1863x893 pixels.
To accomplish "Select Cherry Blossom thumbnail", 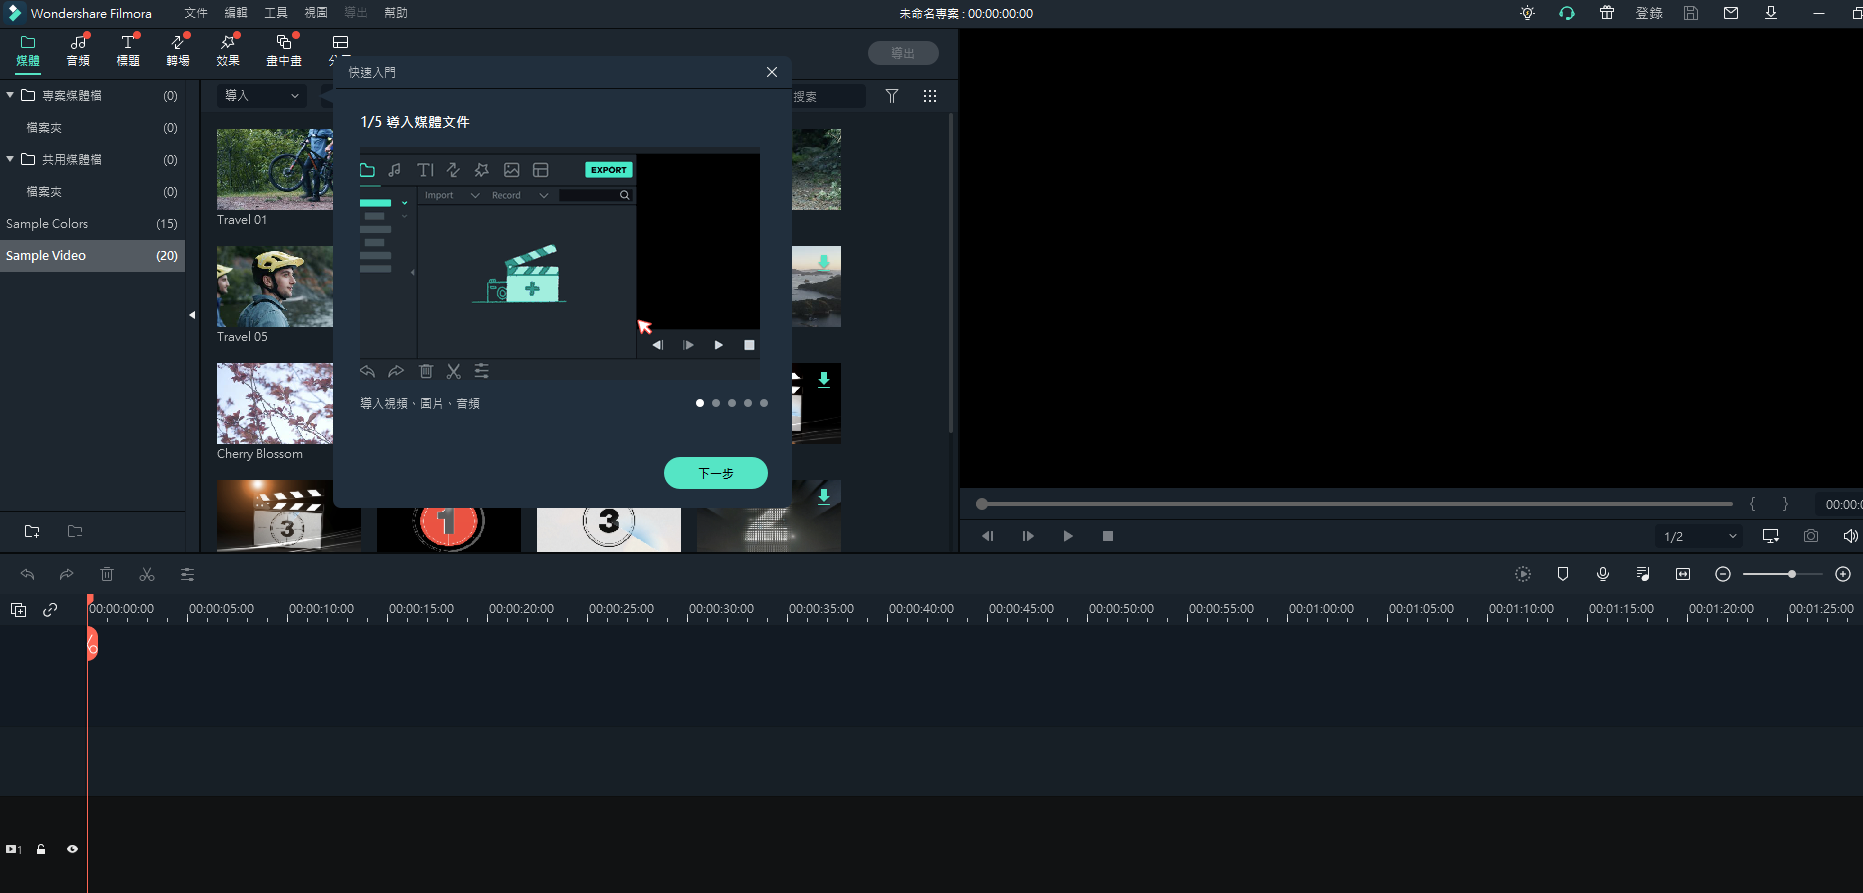I will point(275,404).
